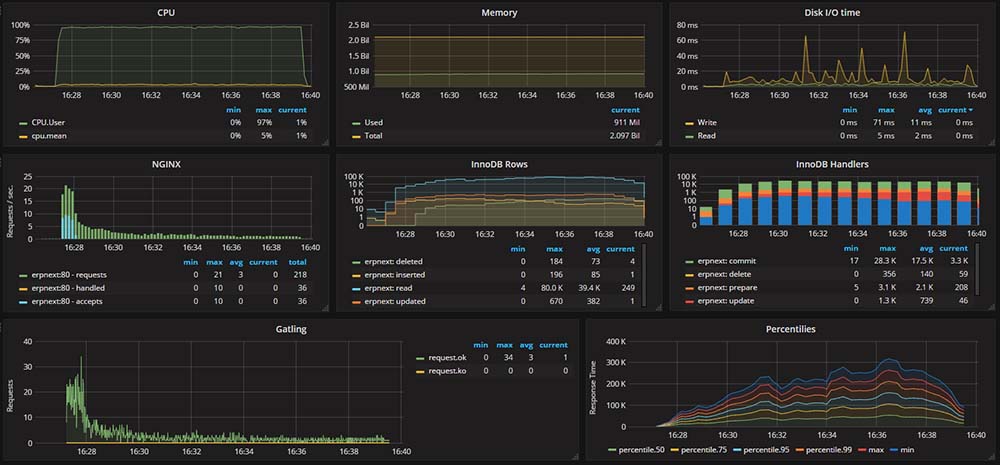Screen dimensions: 1000x465
Task: Click the Disk I/O time panel resize handle
Action: 992,144
